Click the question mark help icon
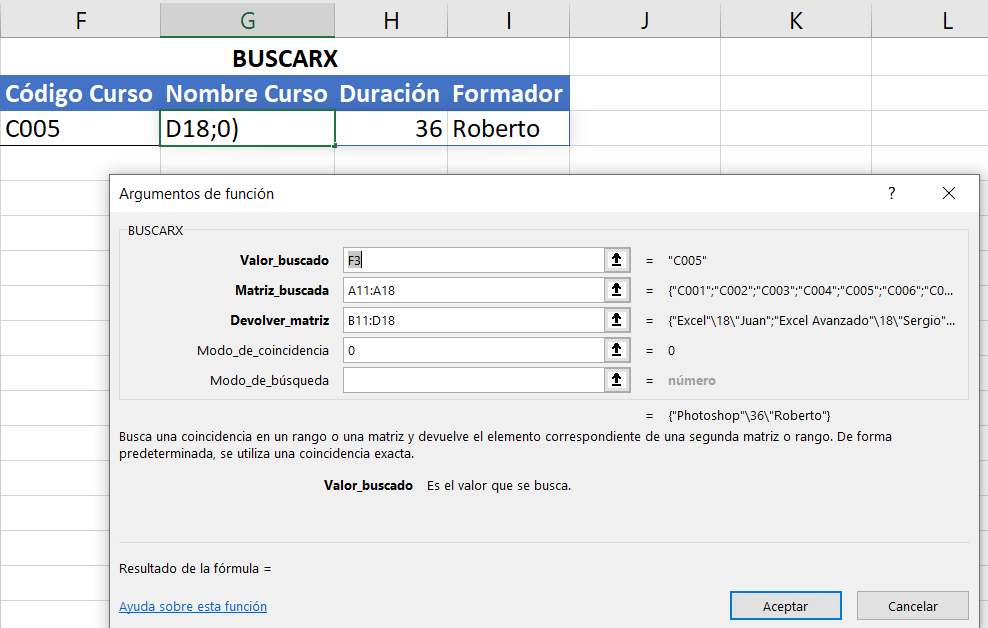988x628 pixels. pos(892,194)
